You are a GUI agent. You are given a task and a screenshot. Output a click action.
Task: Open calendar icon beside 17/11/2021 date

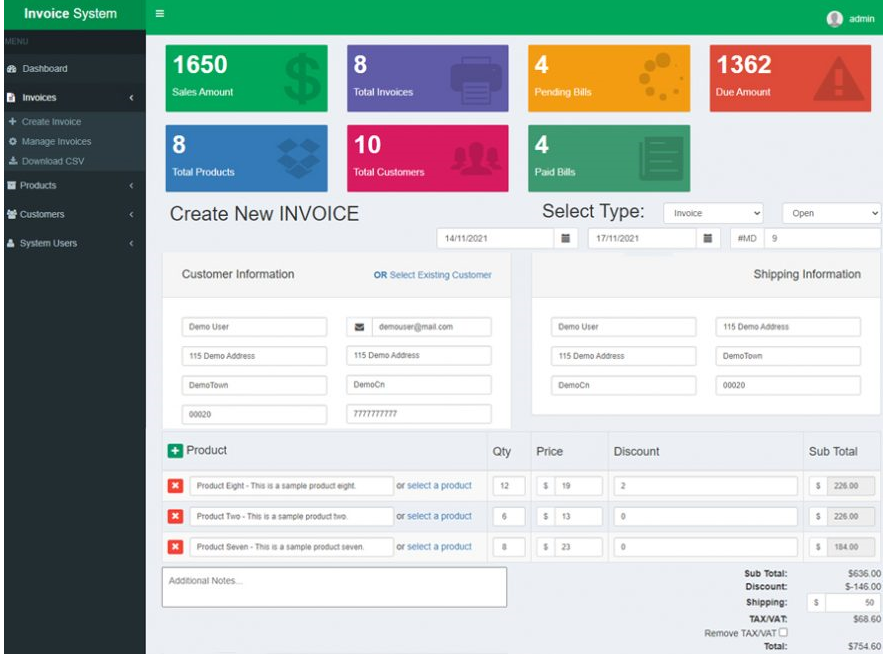click(x=708, y=238)
